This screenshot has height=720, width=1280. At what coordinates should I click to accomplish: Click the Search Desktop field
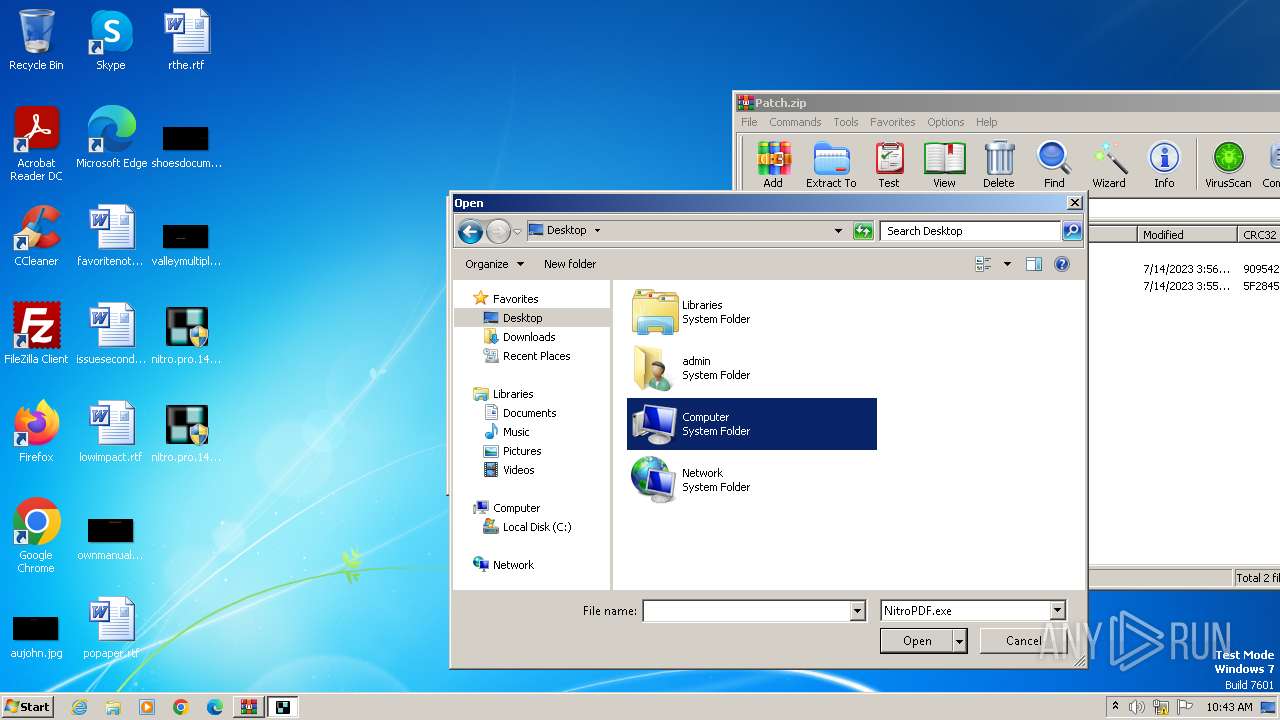click(971, 231)
